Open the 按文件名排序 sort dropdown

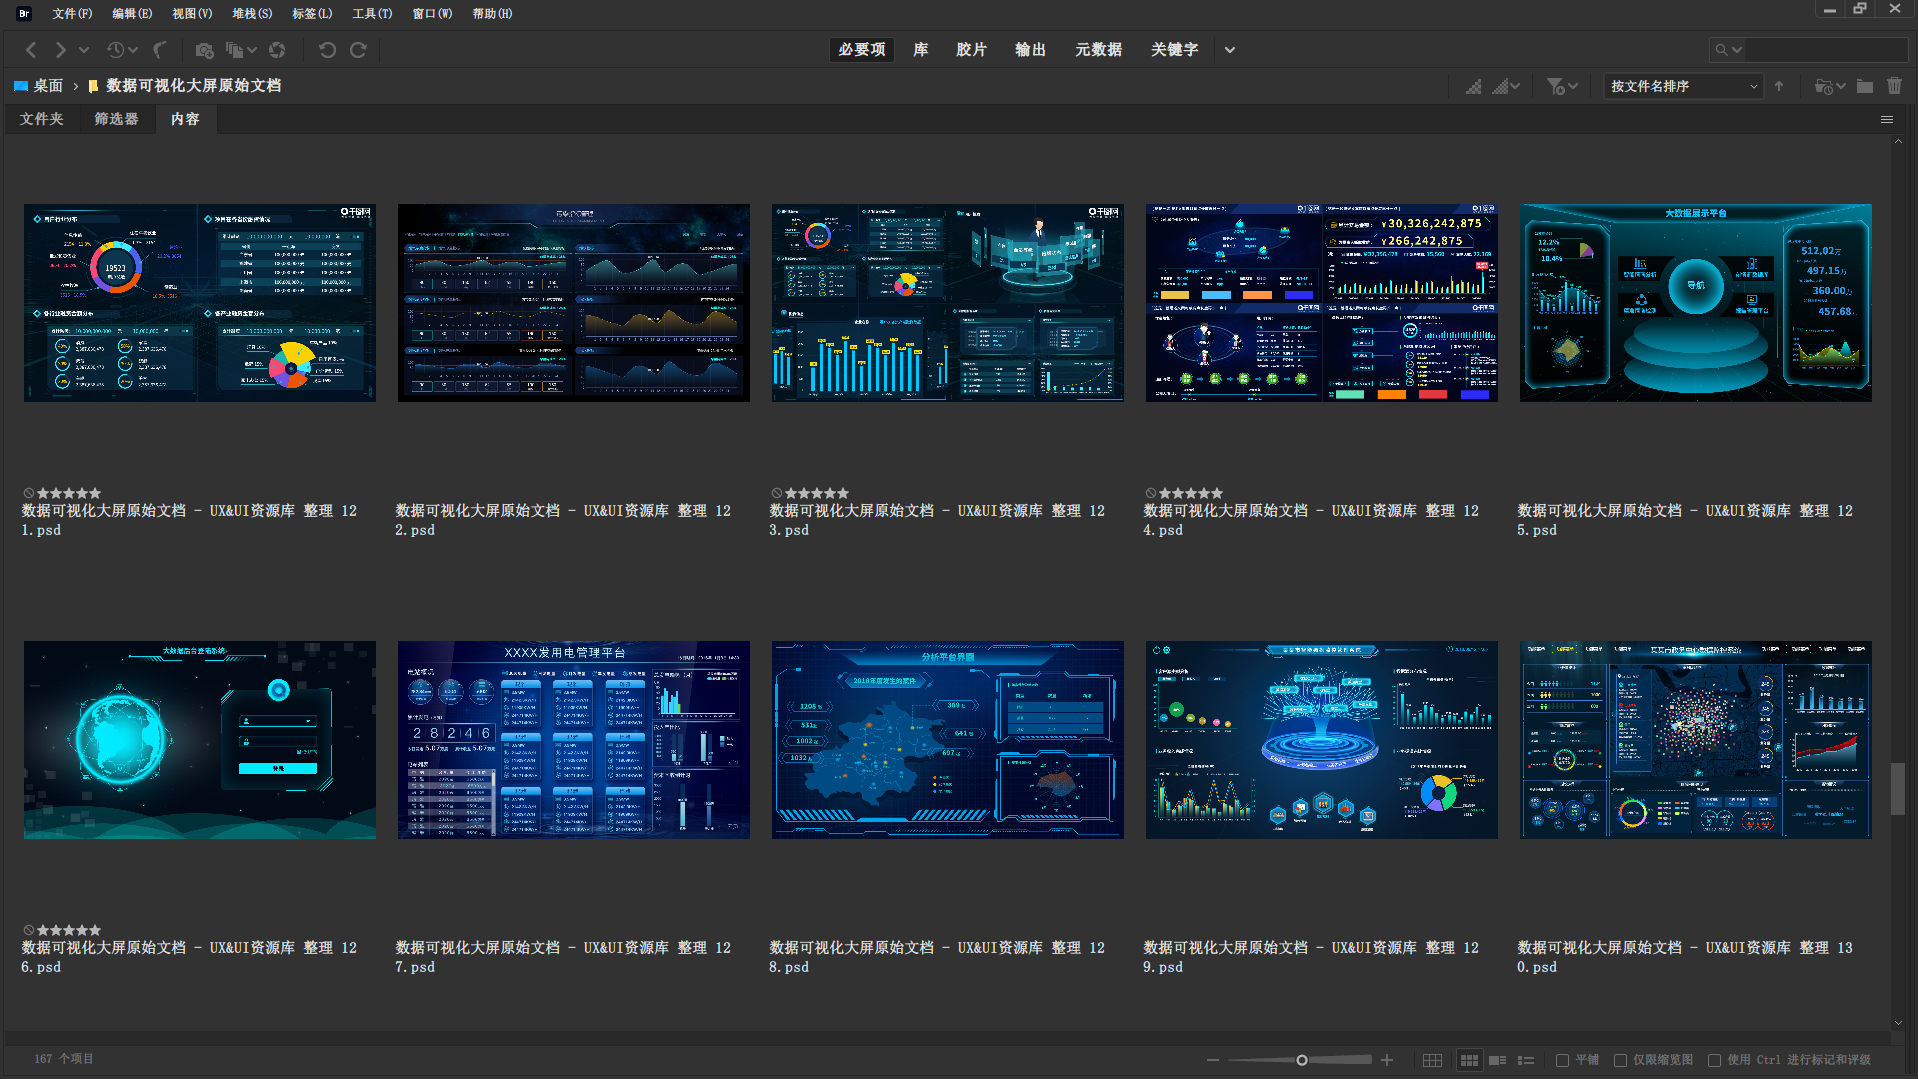(1683, 87)
